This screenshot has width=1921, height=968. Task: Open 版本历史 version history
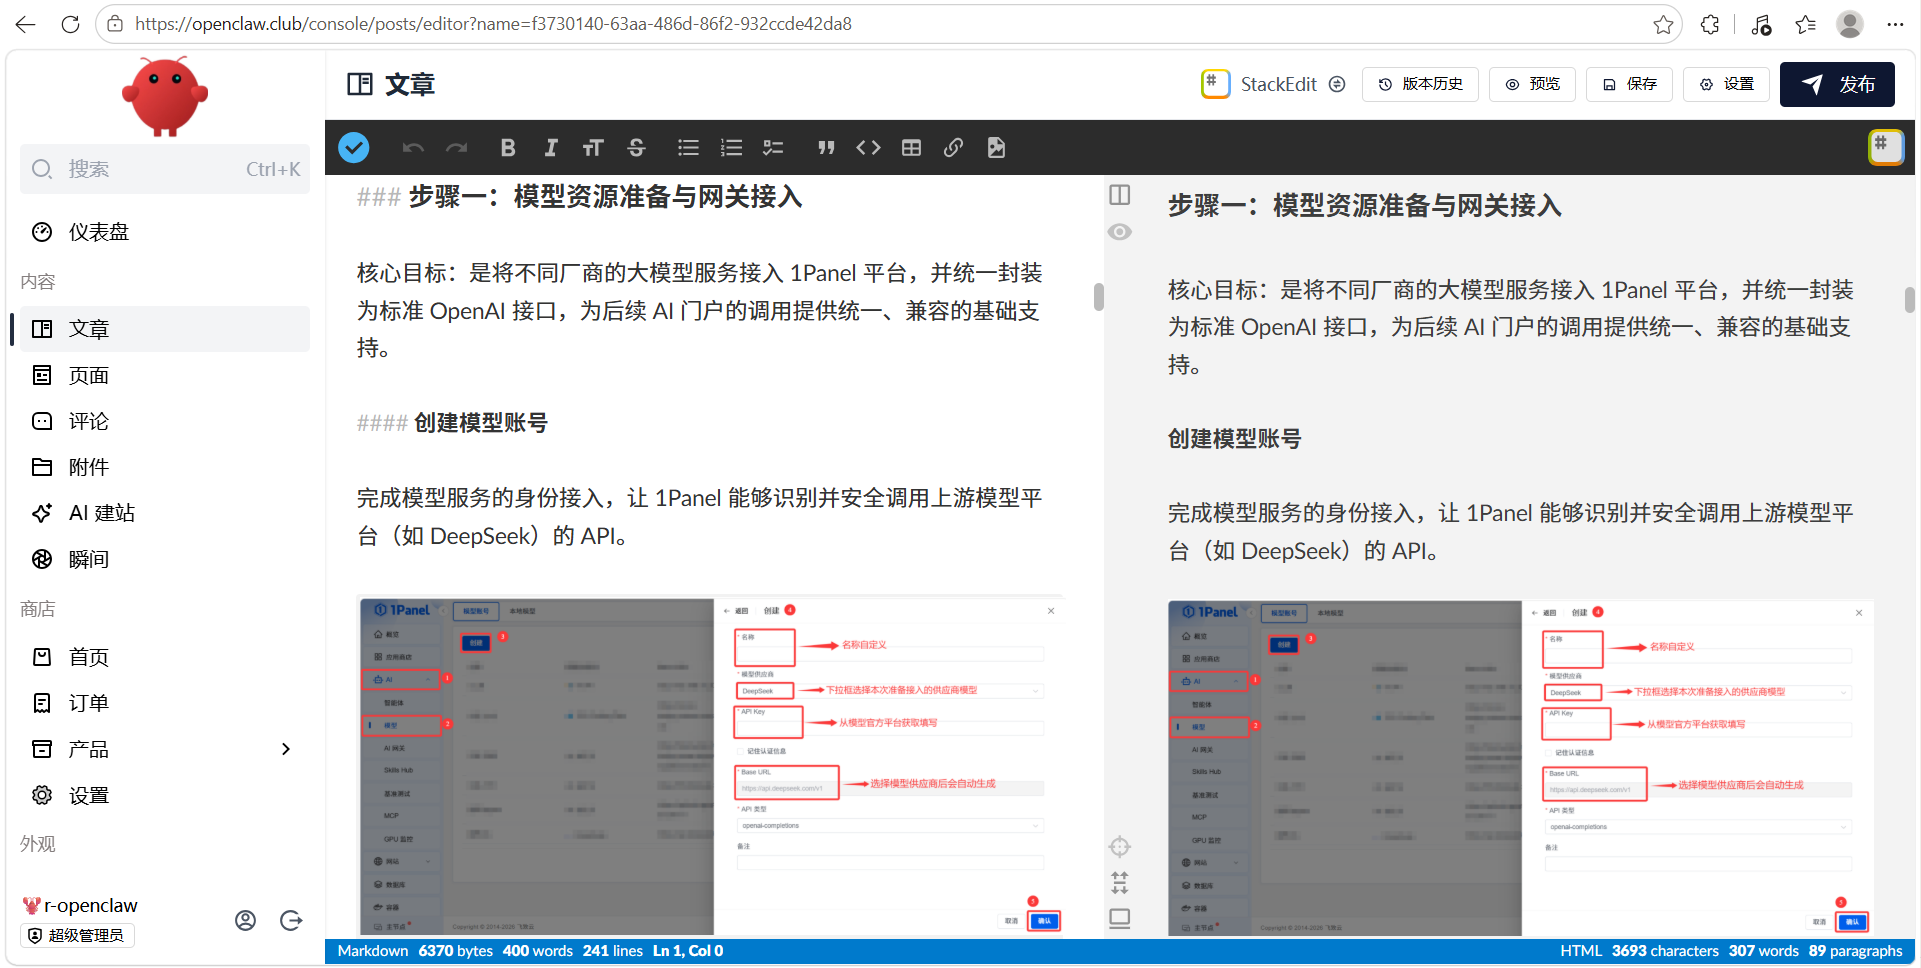tap(1420, 84)
